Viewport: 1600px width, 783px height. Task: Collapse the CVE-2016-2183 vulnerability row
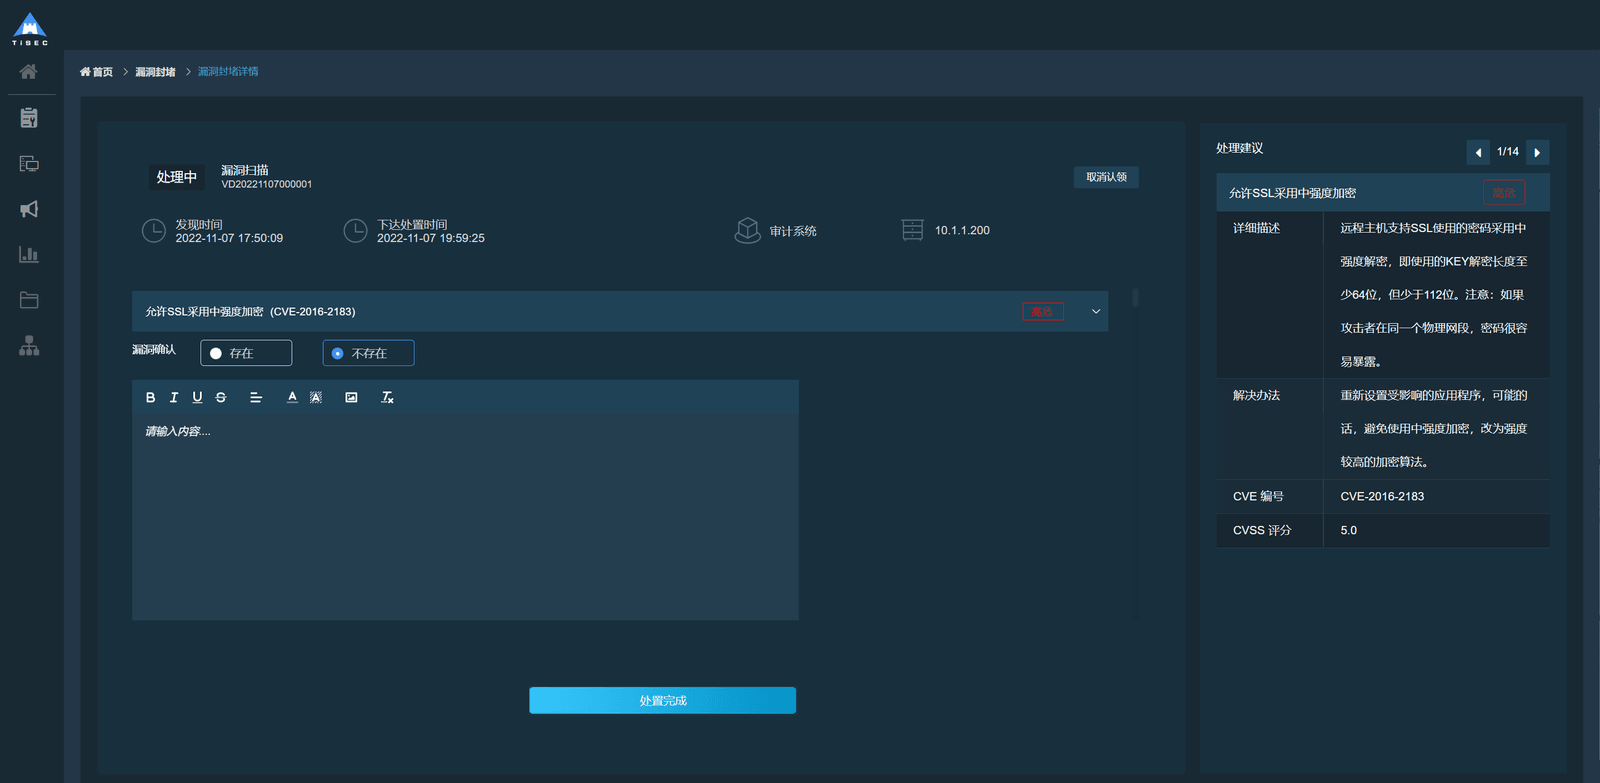point(1096,311)
